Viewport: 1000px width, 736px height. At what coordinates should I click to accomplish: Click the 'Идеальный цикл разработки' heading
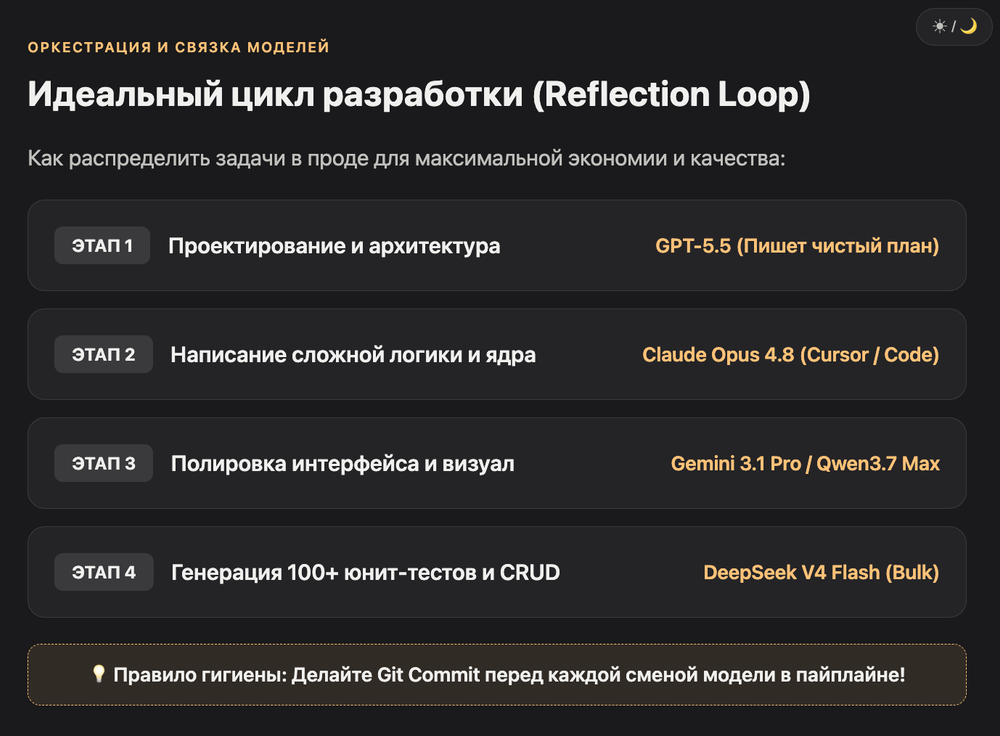(418, 95)
